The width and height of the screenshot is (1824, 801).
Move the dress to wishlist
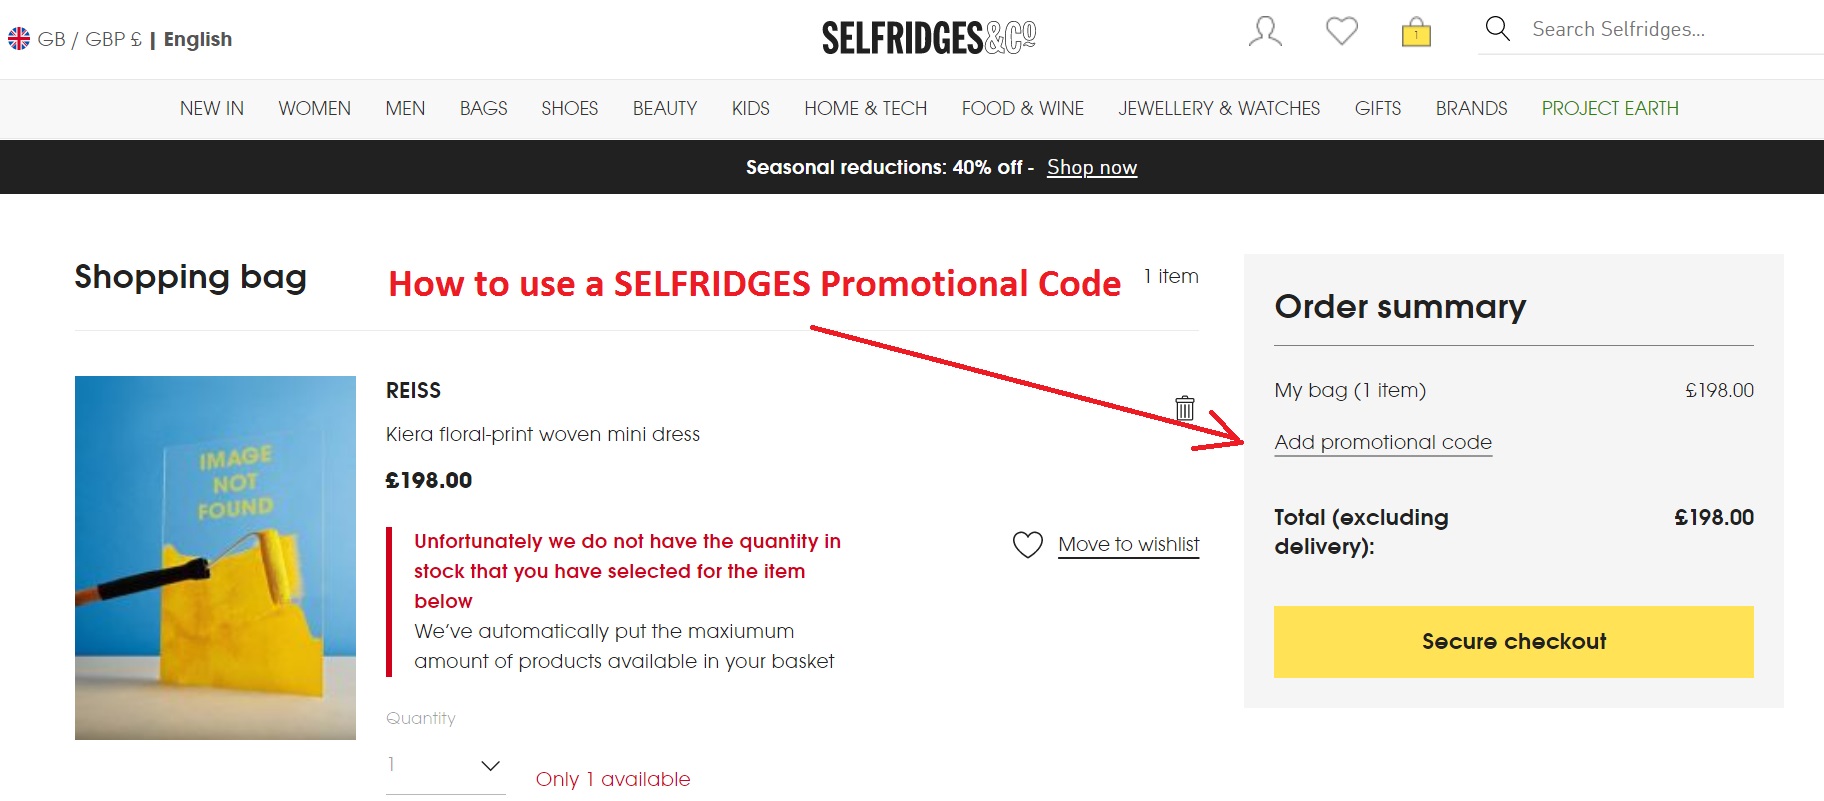coord(1128,544)
